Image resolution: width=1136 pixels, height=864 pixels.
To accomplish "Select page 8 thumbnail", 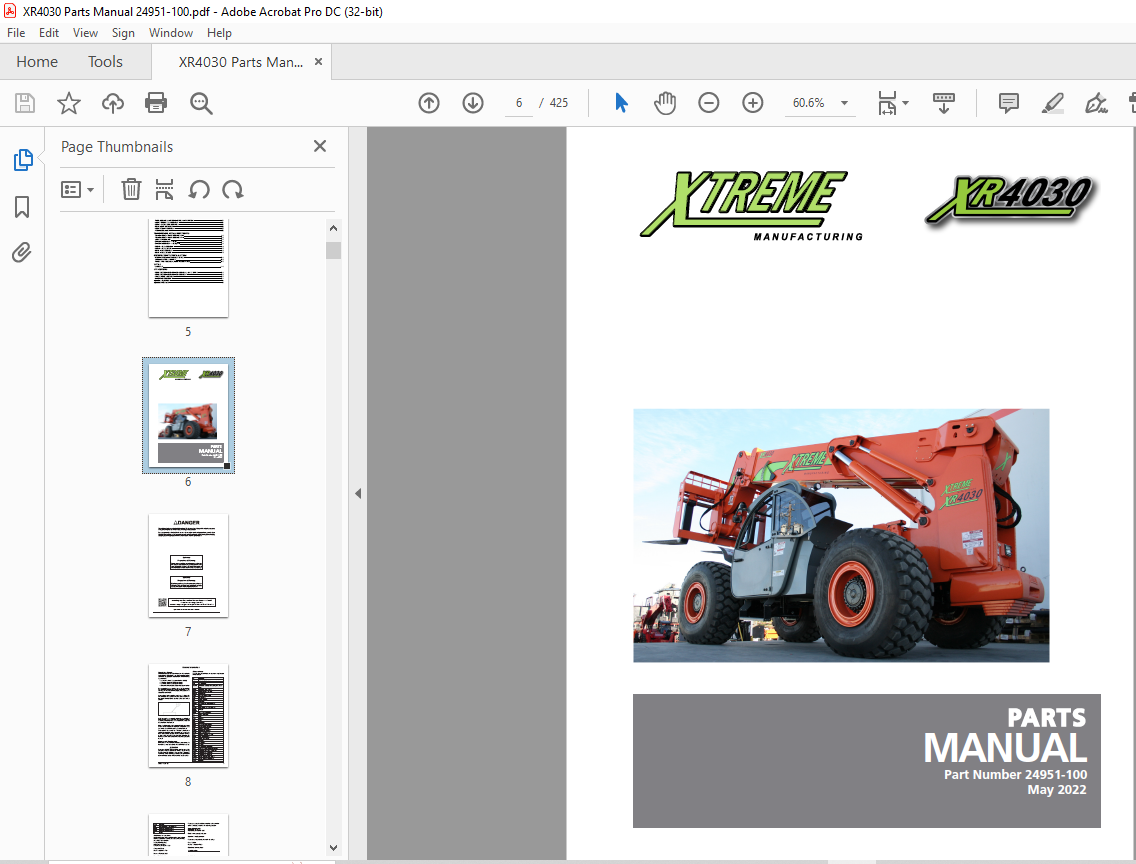I will 188,716.
